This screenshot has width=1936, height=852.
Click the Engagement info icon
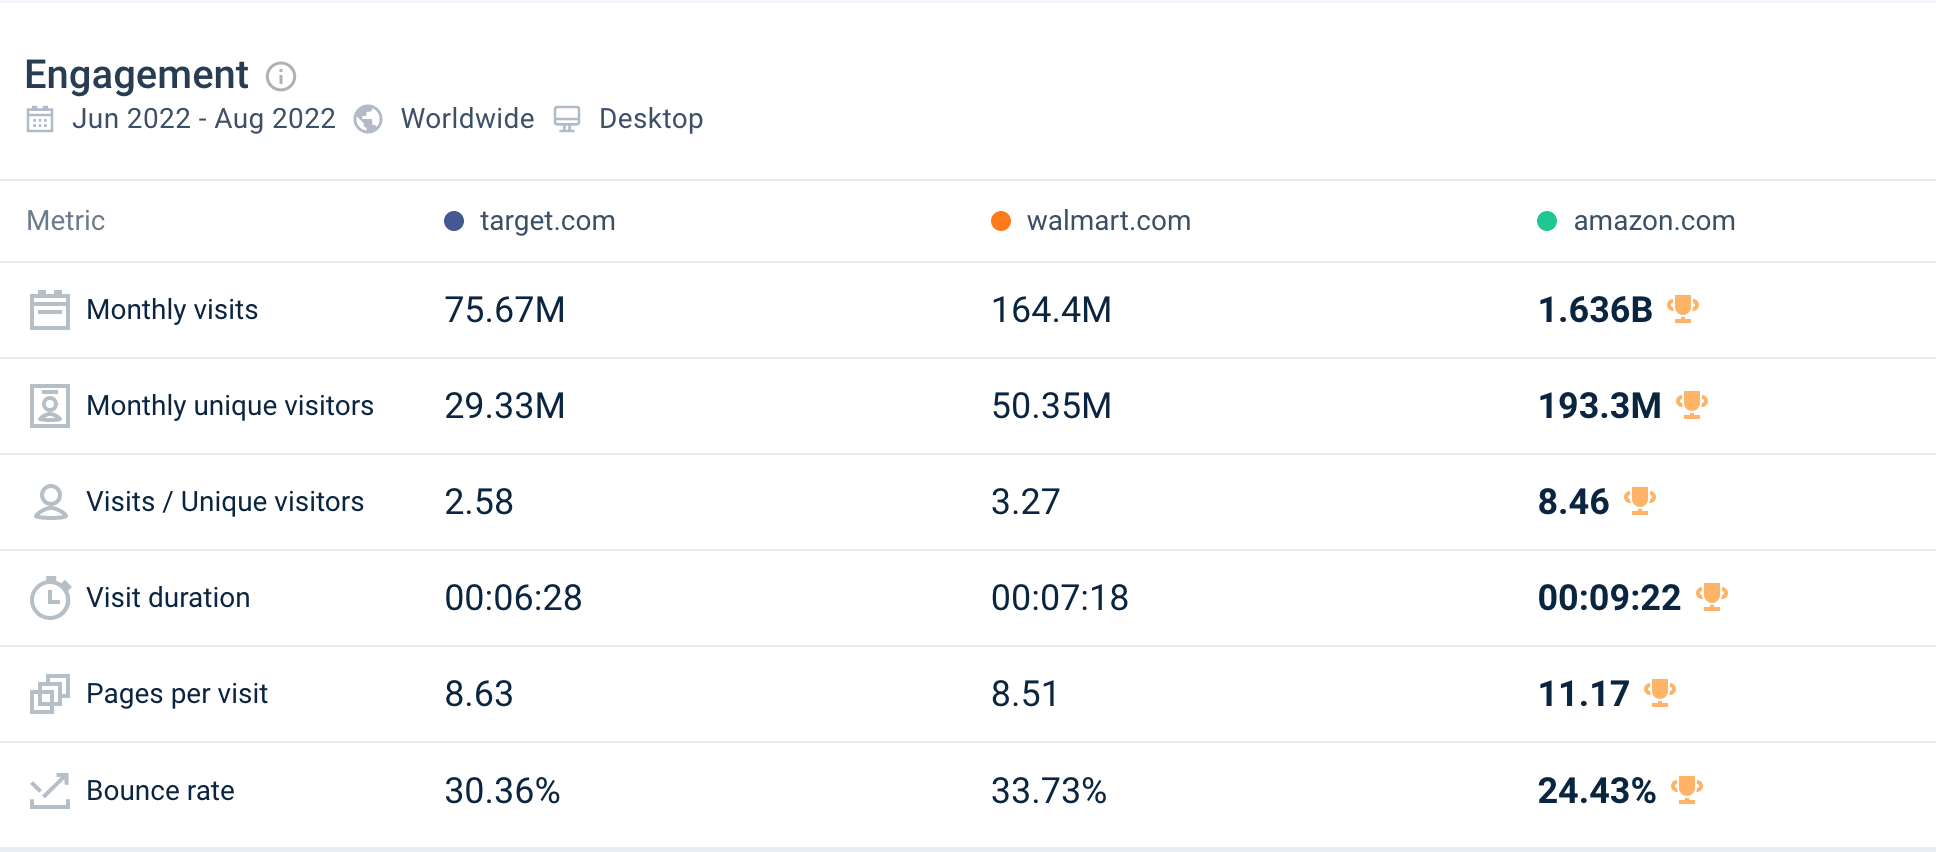281,76
